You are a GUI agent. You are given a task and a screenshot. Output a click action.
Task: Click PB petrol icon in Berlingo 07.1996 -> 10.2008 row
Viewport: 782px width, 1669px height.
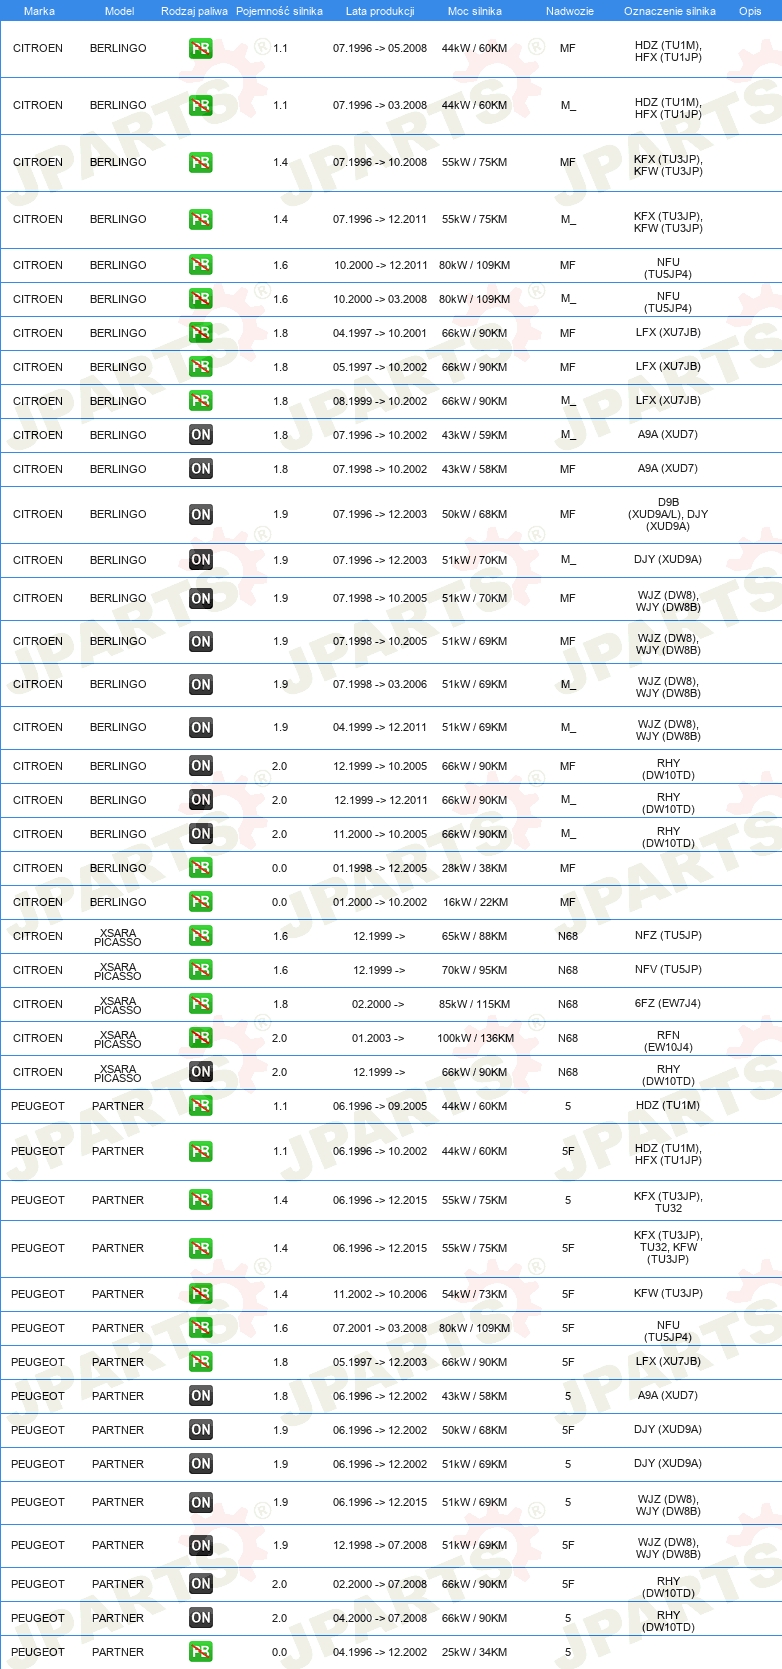pyautogui.click(x=201, y=162)
